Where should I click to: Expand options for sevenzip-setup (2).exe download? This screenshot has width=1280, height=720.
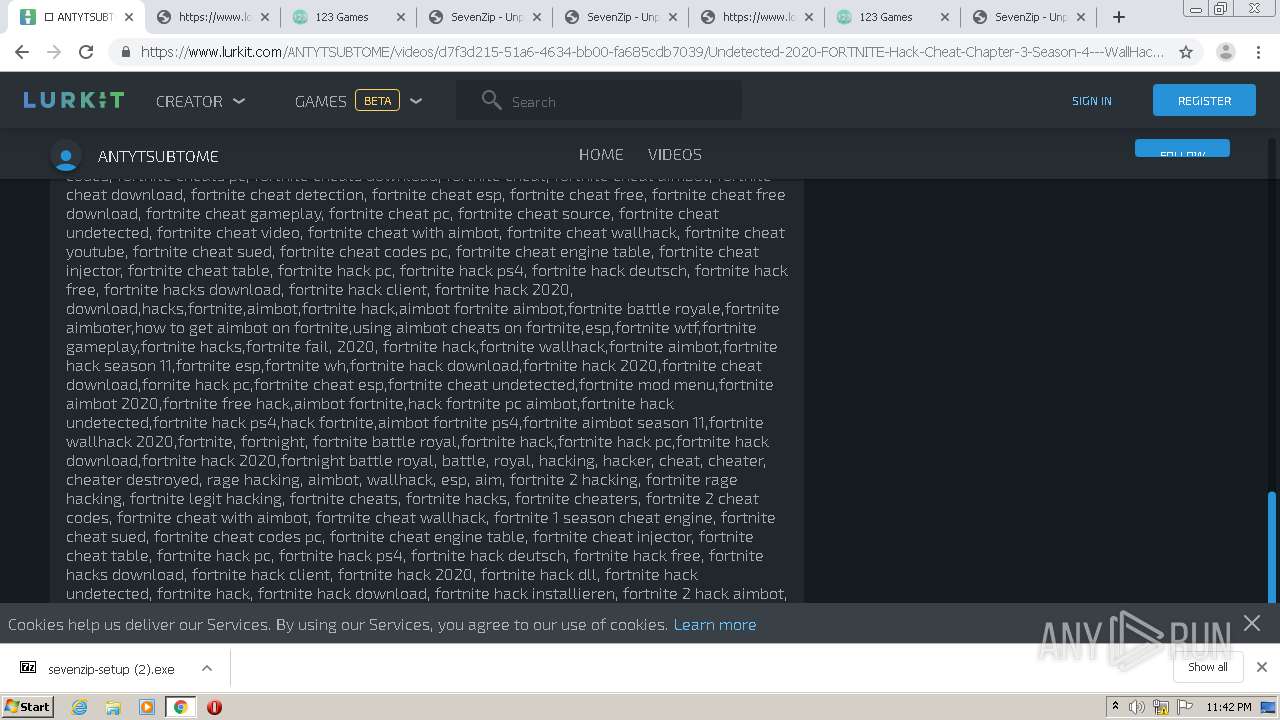point(207,668)
